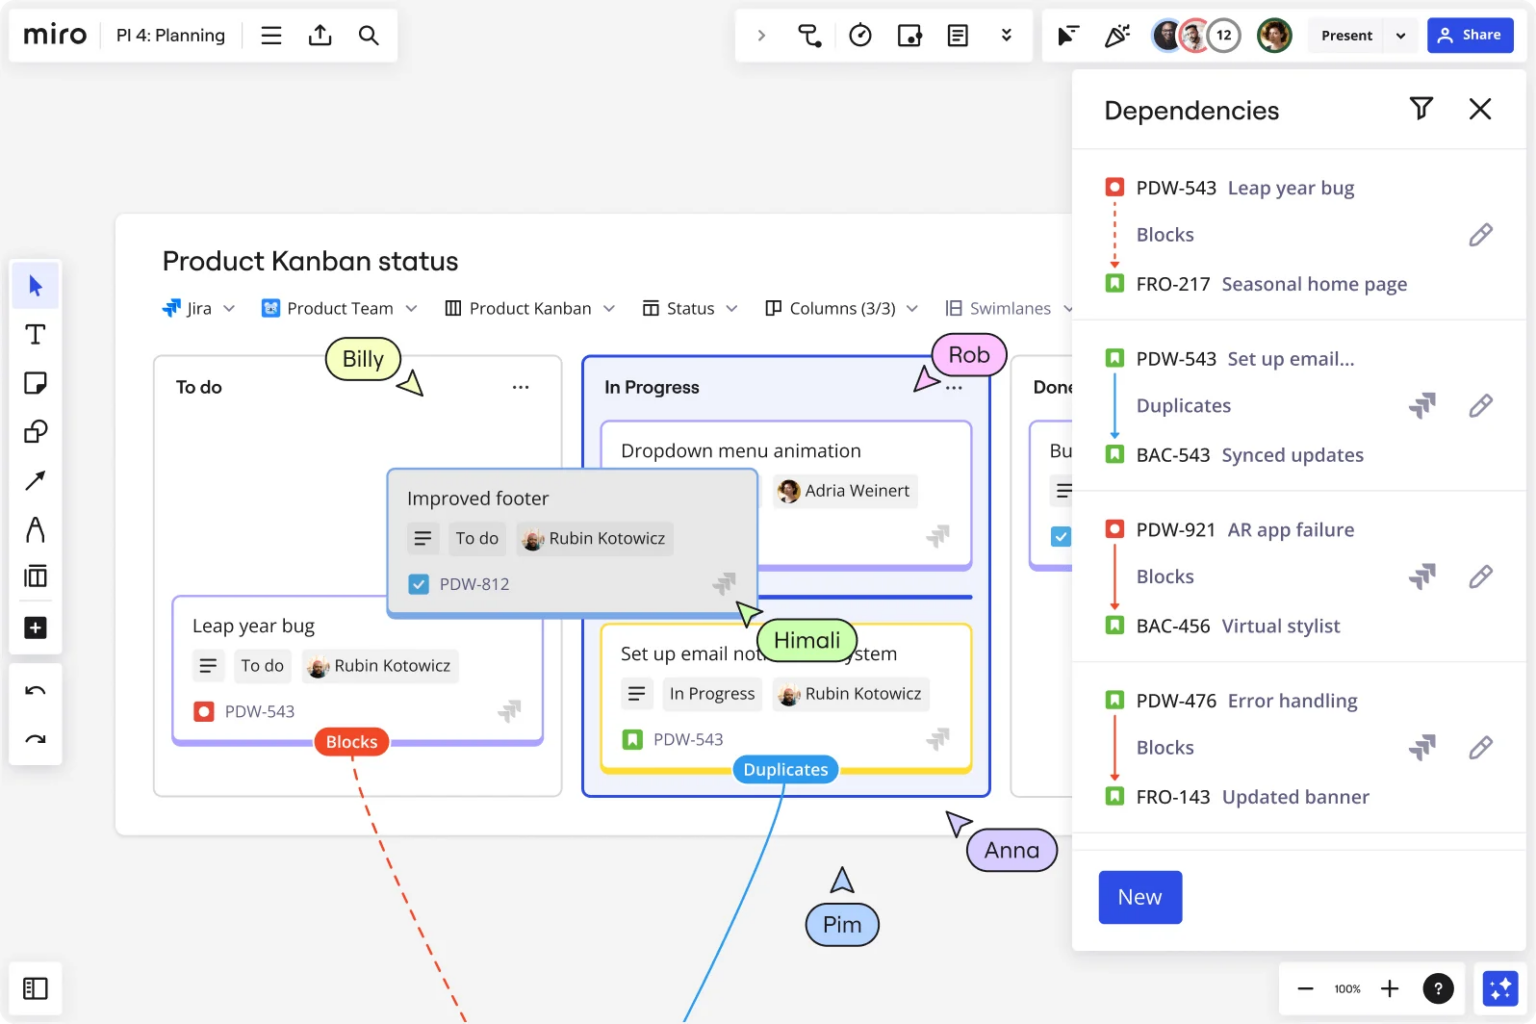Click the Jira link icon on Improved footer card
The image size is (1536, 1024).
click(724, 583)
